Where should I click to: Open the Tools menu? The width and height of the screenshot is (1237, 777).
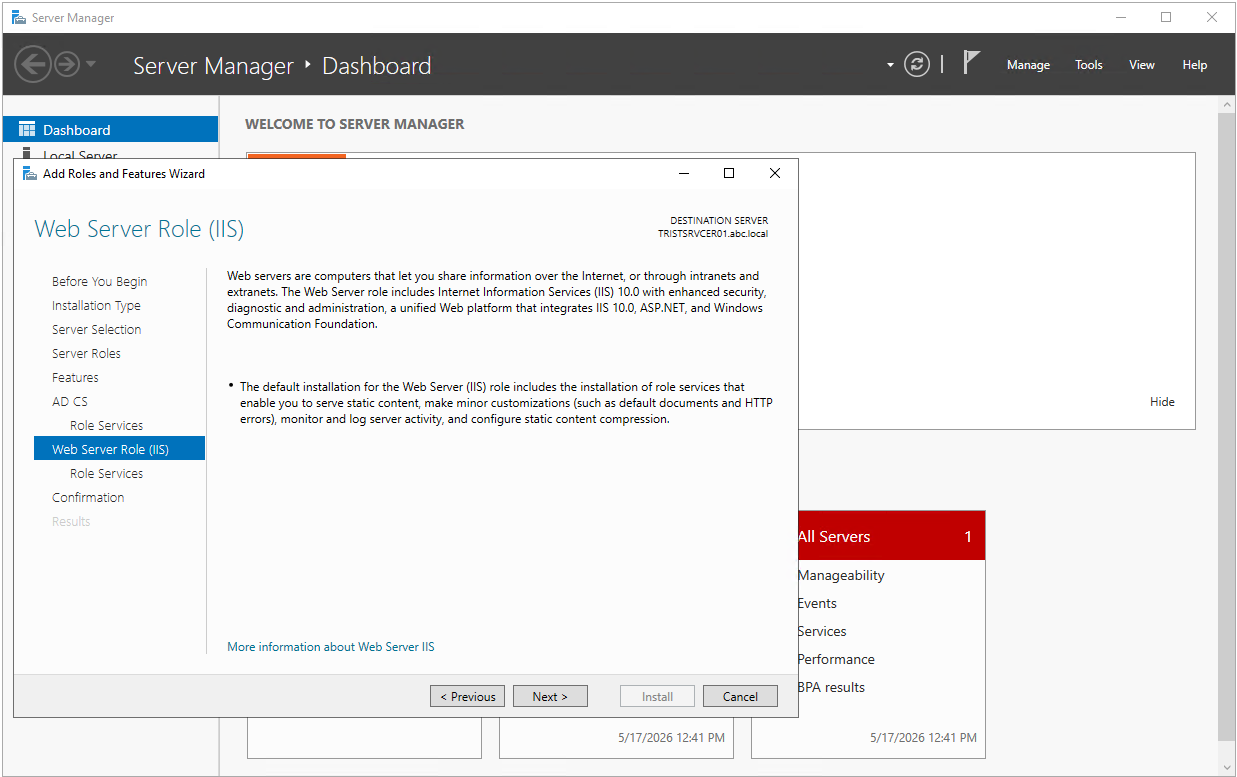coord(1089,65)
